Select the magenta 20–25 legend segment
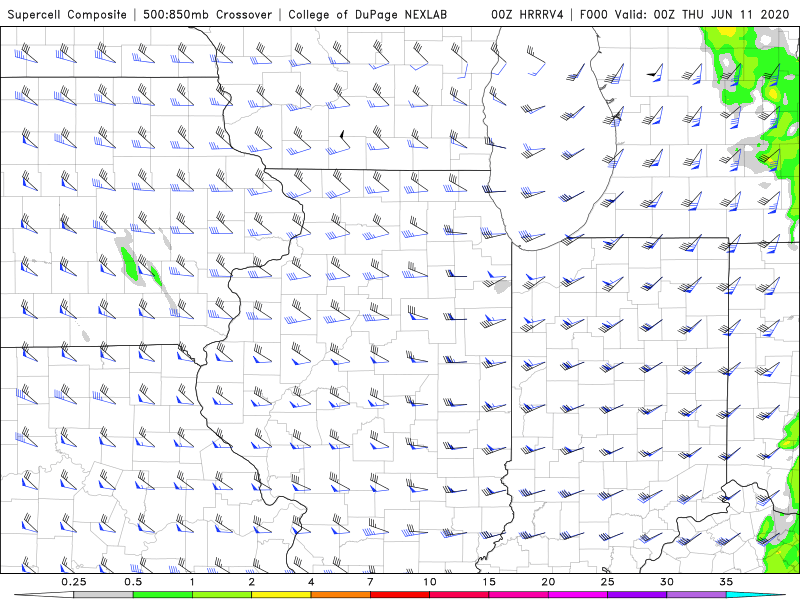 578,595
